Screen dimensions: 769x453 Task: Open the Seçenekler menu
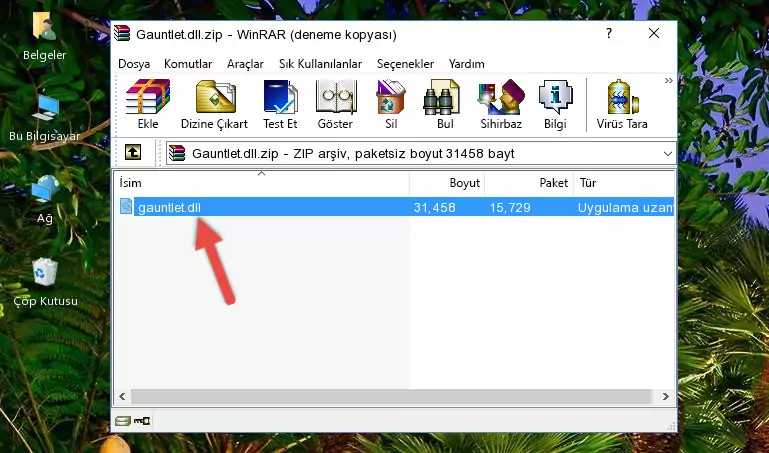pyautogui.click(x=405, y=64)
